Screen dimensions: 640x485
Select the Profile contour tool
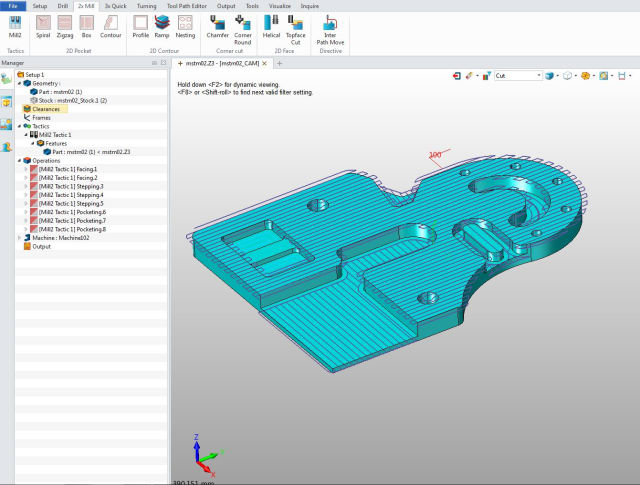click(x=141, y=27)
